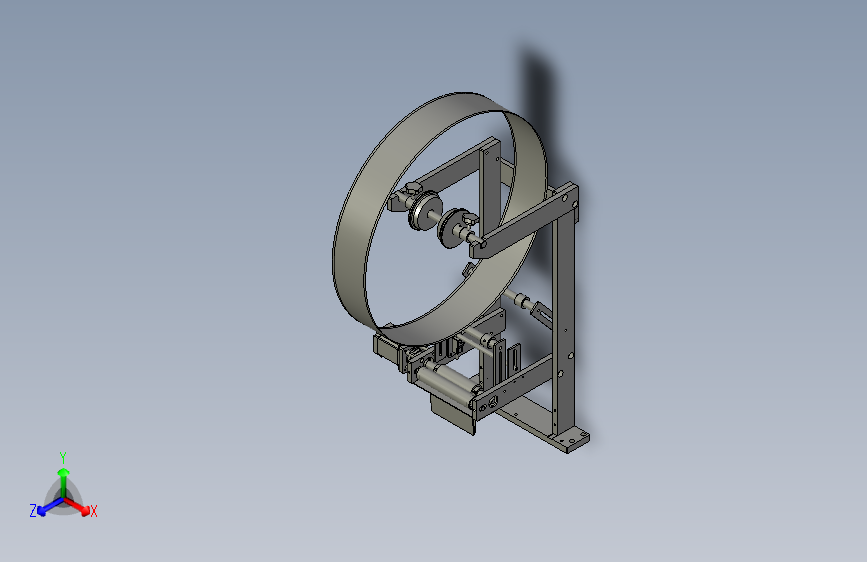
Task: Select the base foot plate with holes
Action: click(570, 441)
